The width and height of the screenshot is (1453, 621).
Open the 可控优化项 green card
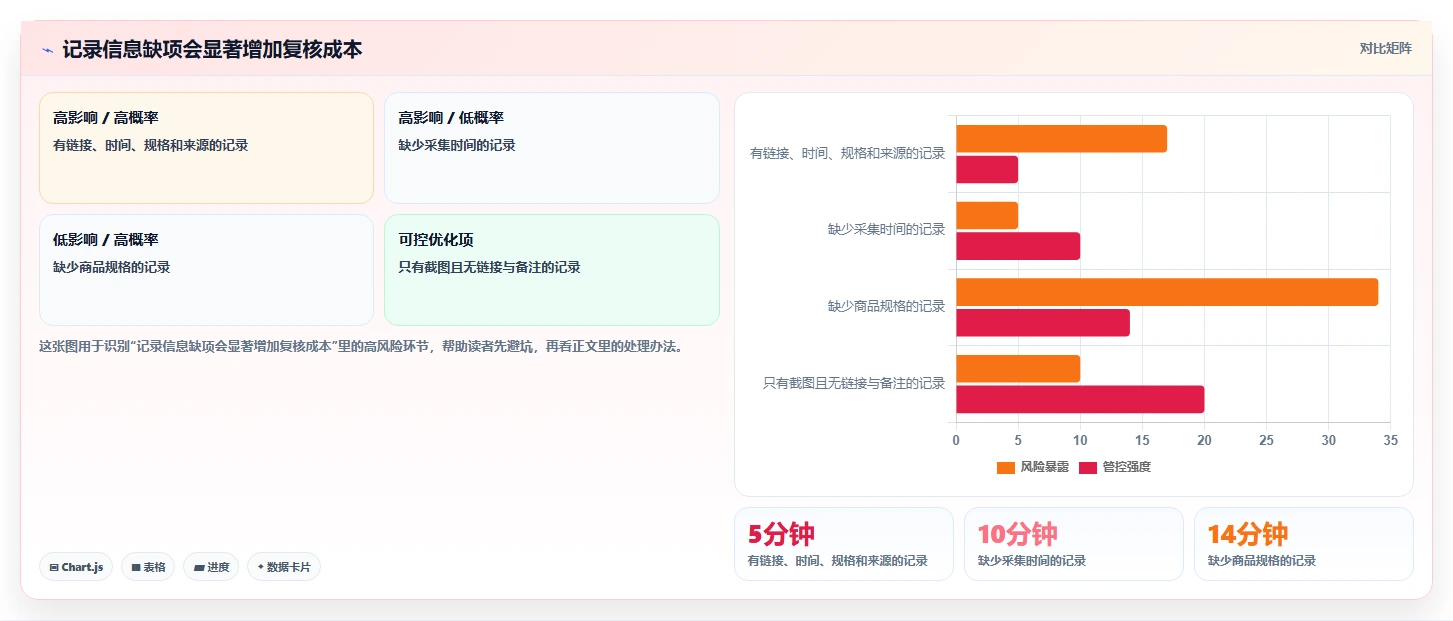coord(552,270)
